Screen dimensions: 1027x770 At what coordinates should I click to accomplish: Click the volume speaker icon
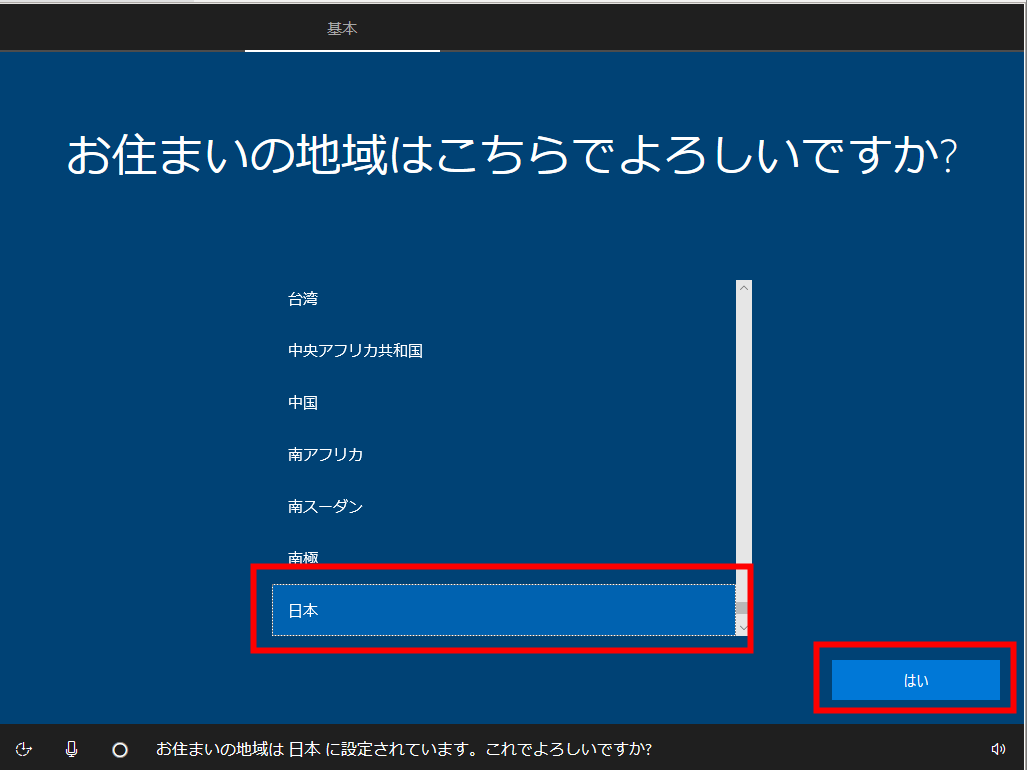click(x=998, y=749)
